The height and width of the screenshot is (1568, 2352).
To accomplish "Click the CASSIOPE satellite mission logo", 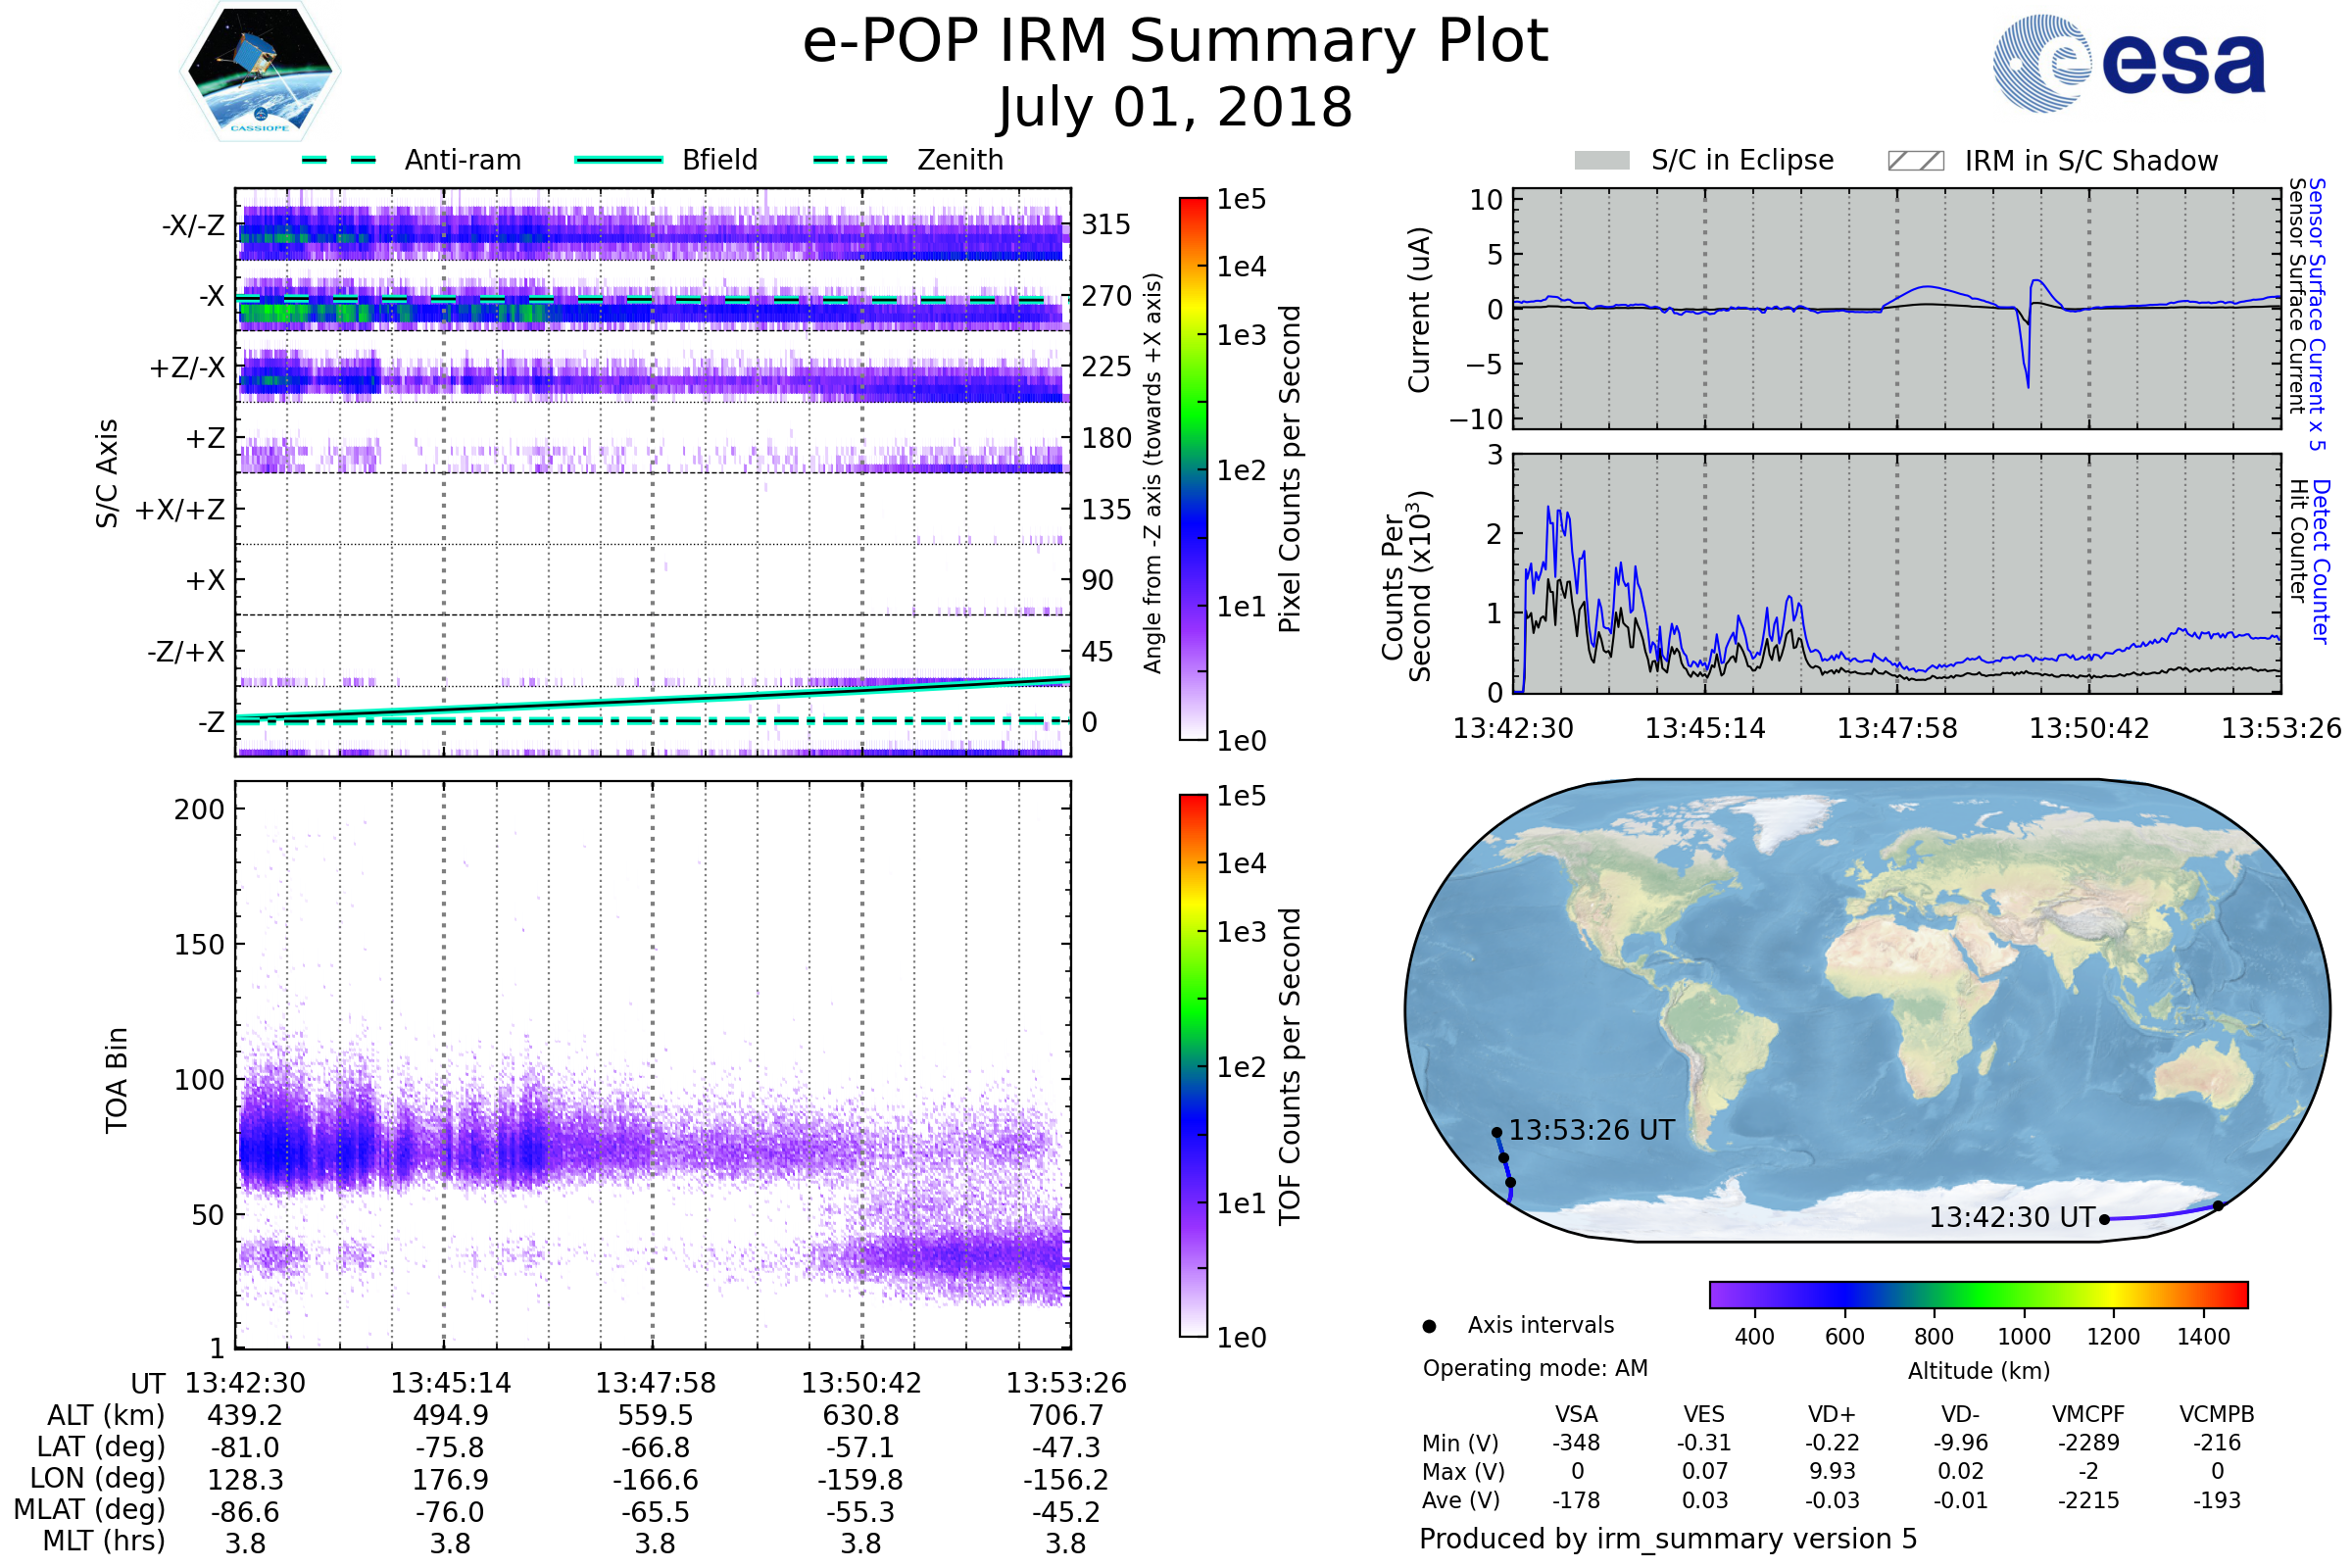I will 260,72.
